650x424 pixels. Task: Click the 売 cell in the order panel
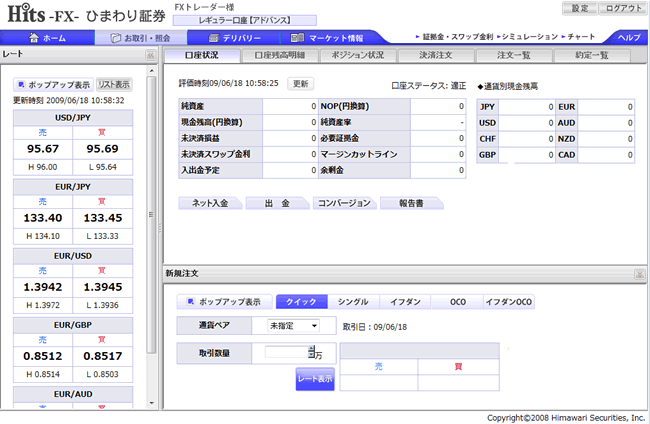(x=378, y=366)
